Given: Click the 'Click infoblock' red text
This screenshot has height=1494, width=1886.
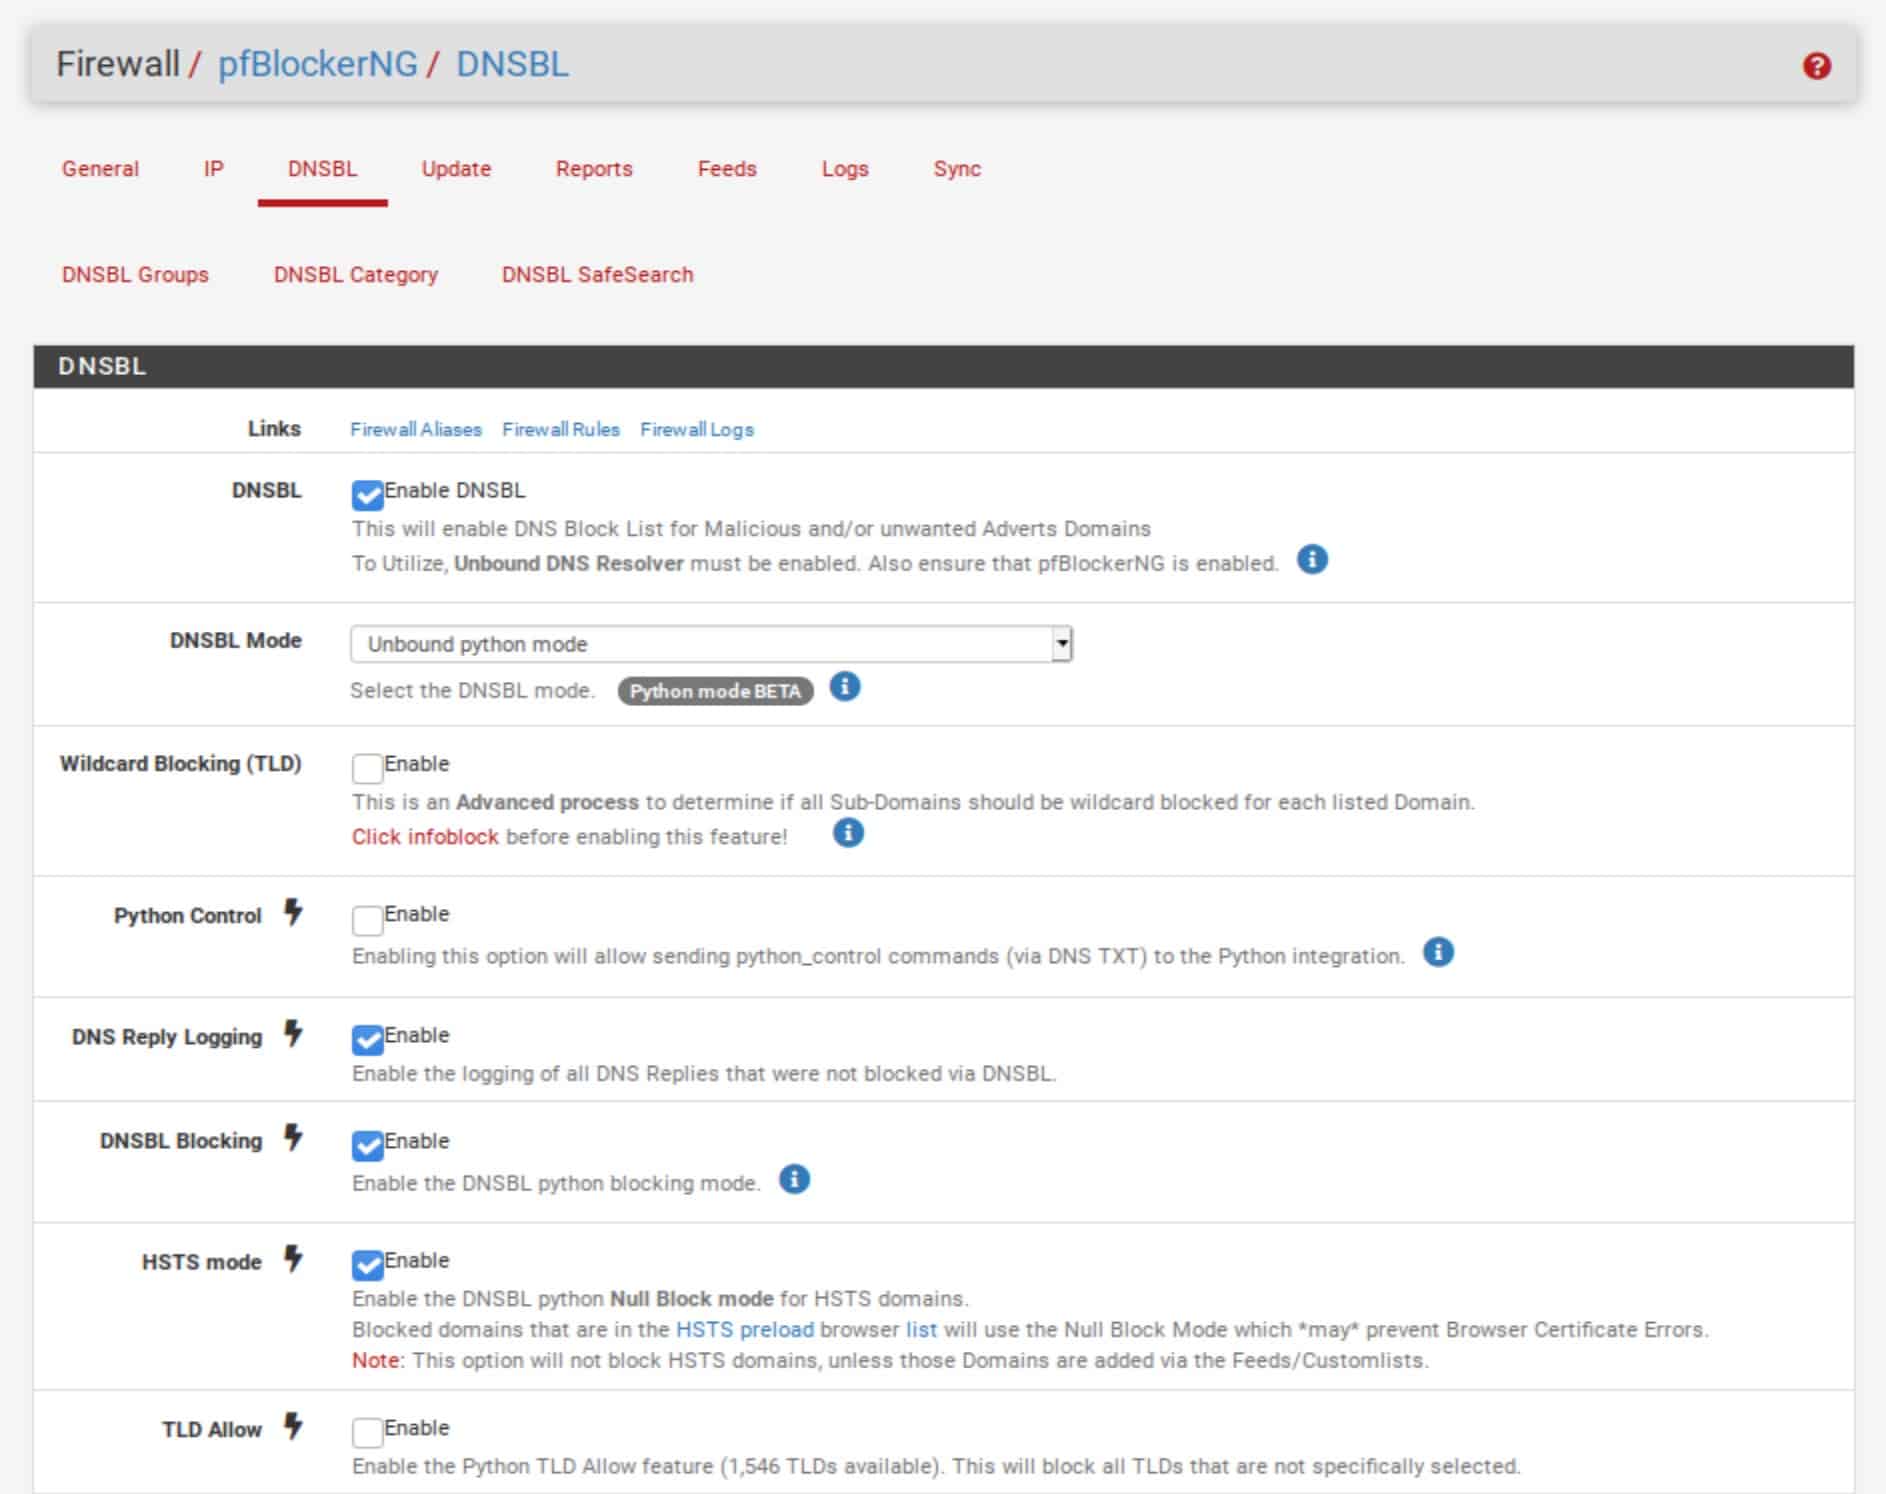Looking at the screenshot, I should (x=425, y=837).
